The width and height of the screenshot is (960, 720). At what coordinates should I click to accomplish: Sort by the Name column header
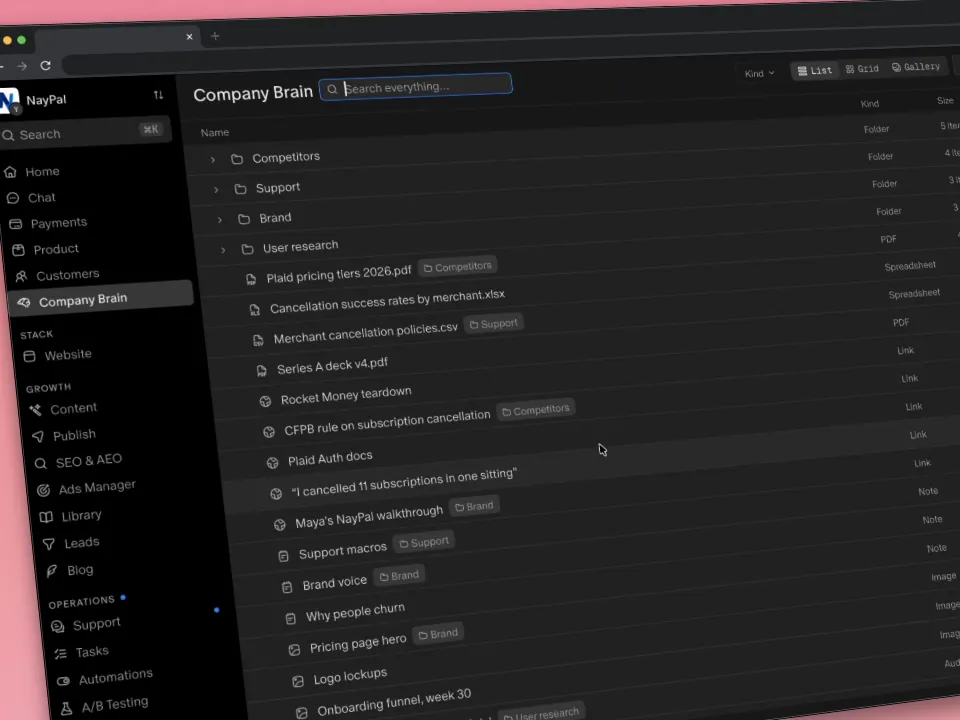click(215, 132)
